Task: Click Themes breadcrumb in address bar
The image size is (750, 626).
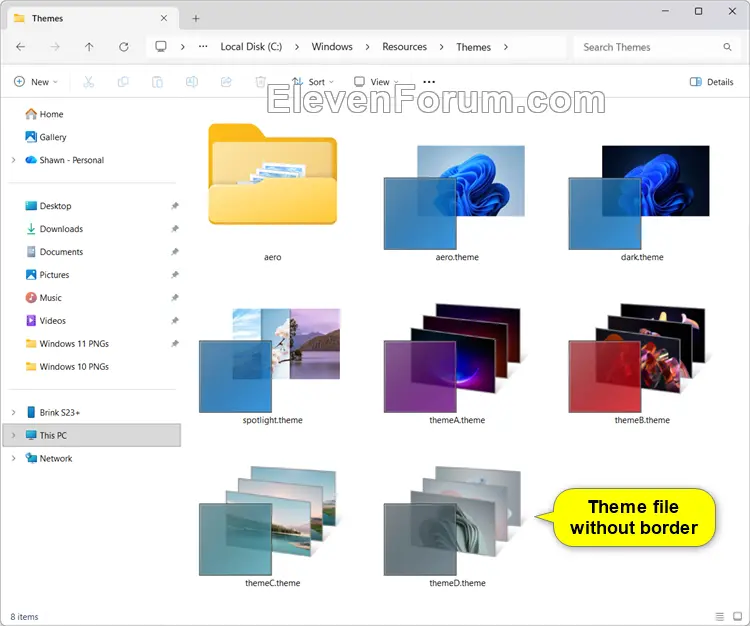Action: click(474, 47)
